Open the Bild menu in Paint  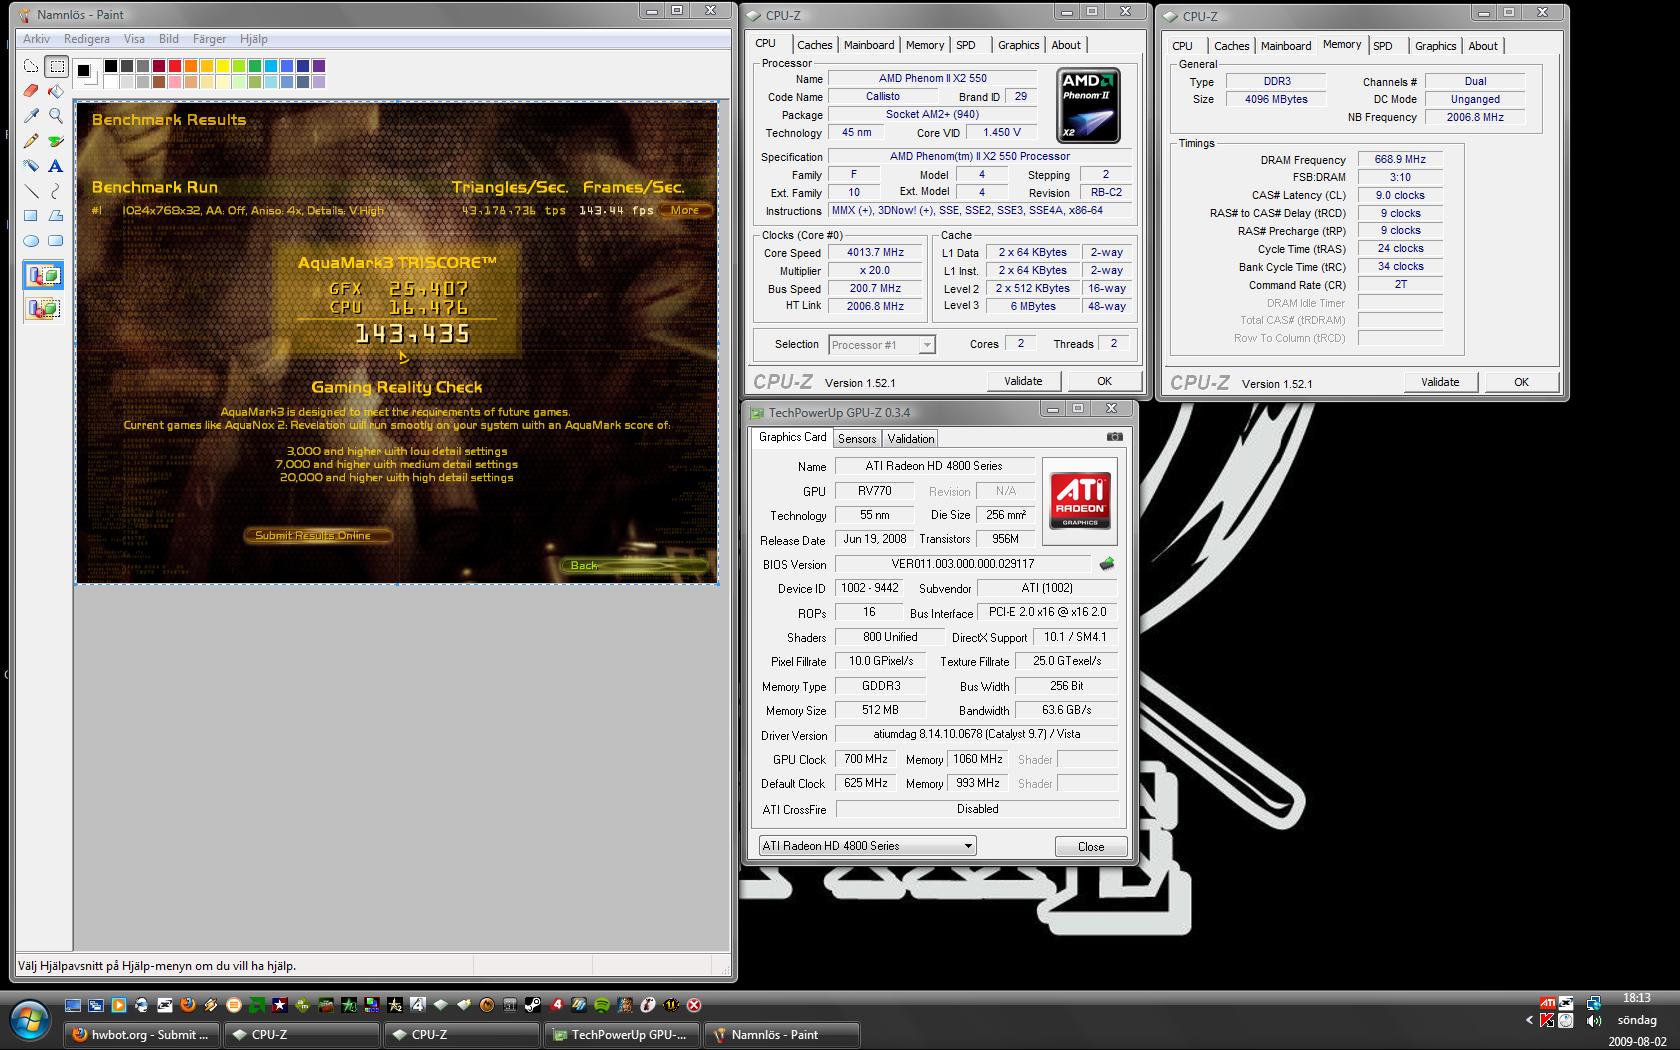point(169,39)
